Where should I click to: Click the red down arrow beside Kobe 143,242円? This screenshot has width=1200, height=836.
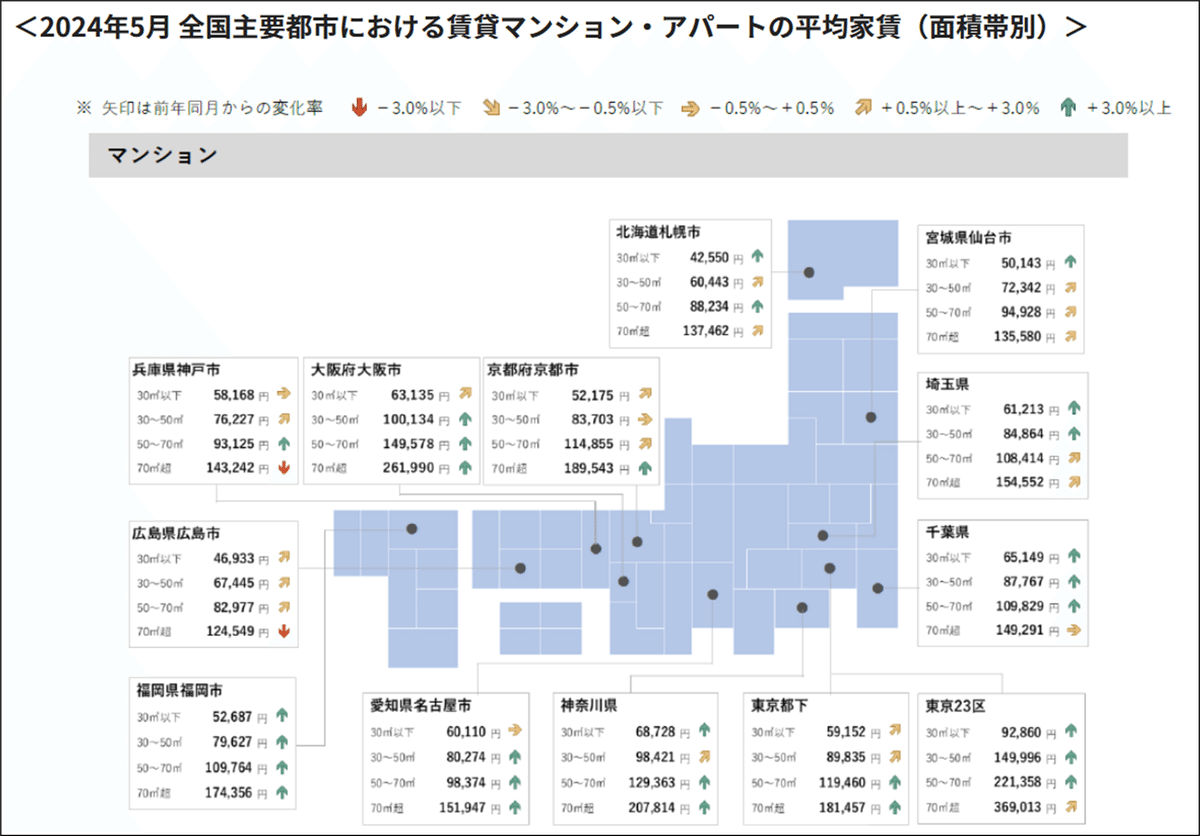284,469
